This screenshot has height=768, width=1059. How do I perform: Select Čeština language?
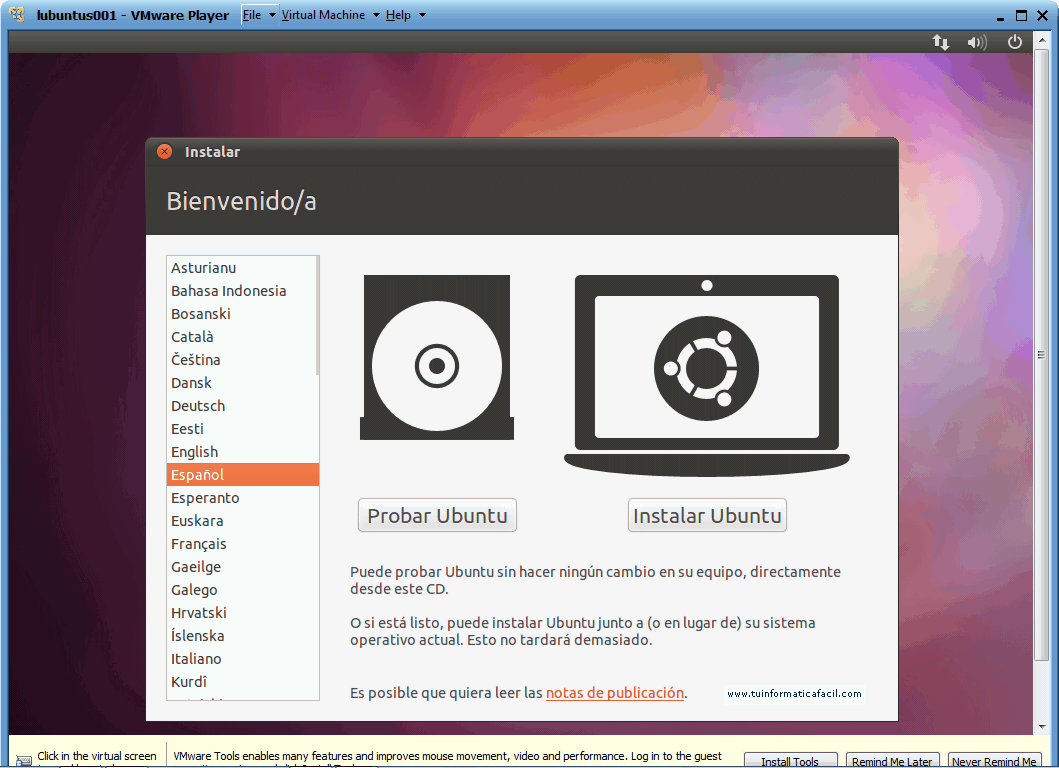pos(242,360)
